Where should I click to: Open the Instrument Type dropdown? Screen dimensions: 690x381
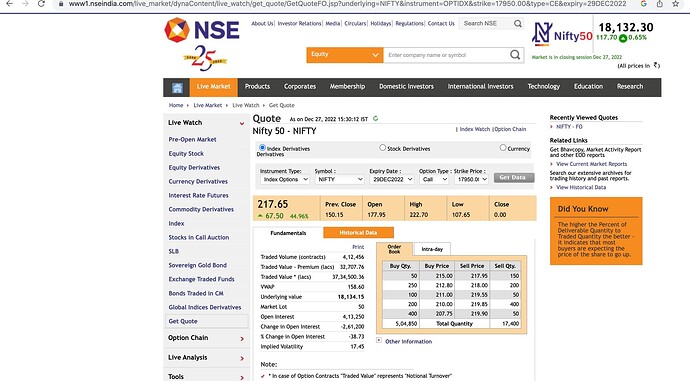point(285,180)
